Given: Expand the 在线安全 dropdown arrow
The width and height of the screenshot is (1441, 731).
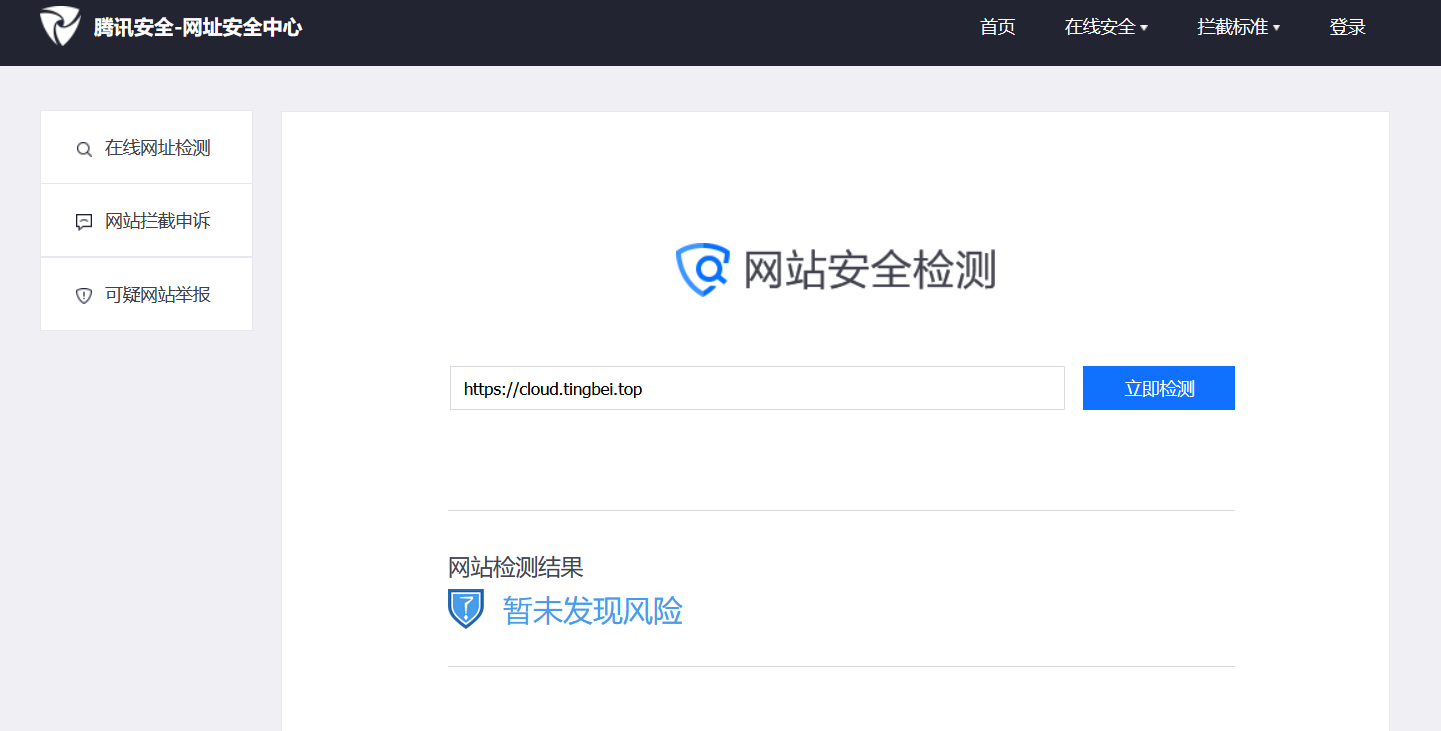Looking at the screenshot, I should (1144, 28).
